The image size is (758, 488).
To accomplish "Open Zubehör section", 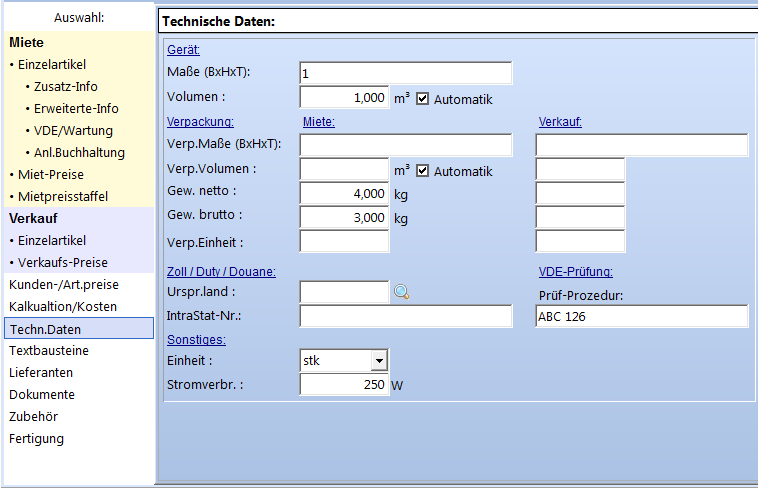I will click(33, 416).
